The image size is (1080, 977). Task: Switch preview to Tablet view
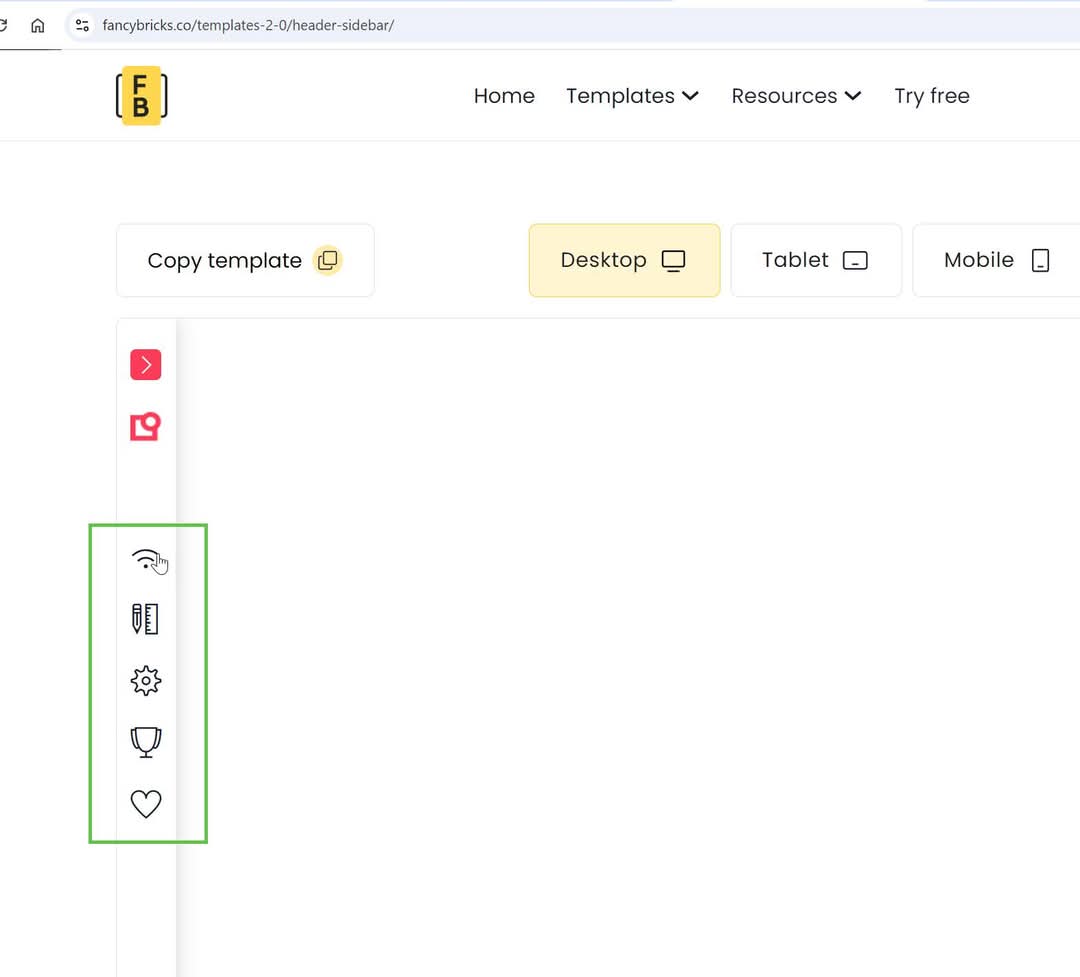815,260
